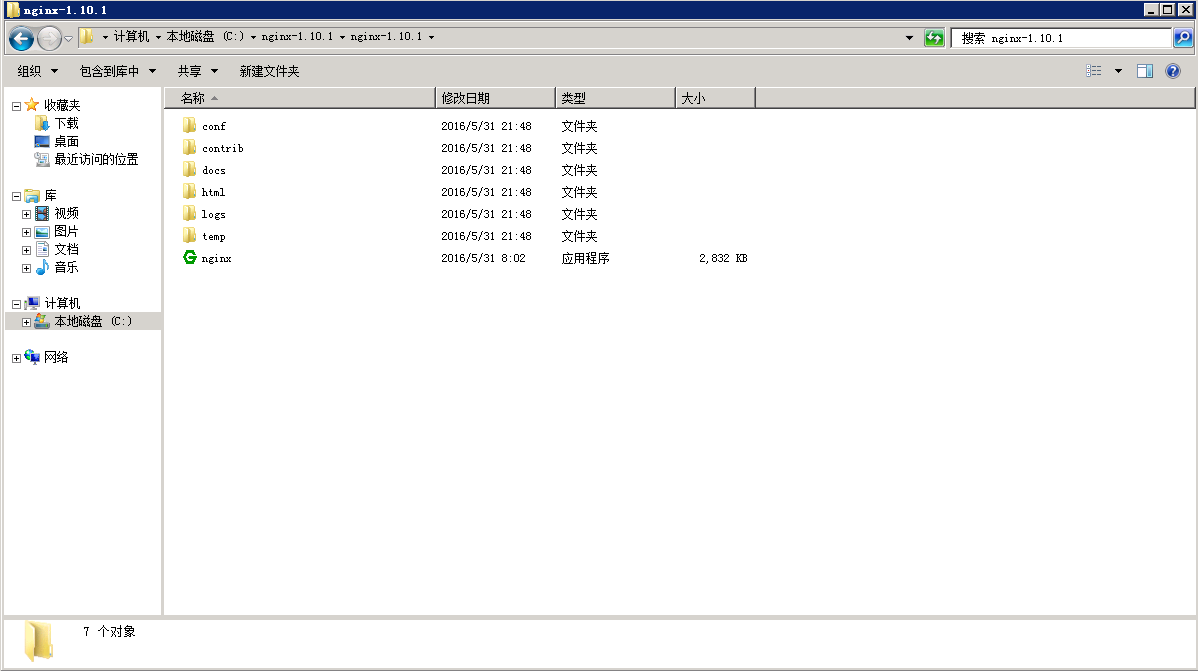The width and height of the screenshot is (1198, 671).
Task: Expand the 网络 tree node
Action: 16,358
